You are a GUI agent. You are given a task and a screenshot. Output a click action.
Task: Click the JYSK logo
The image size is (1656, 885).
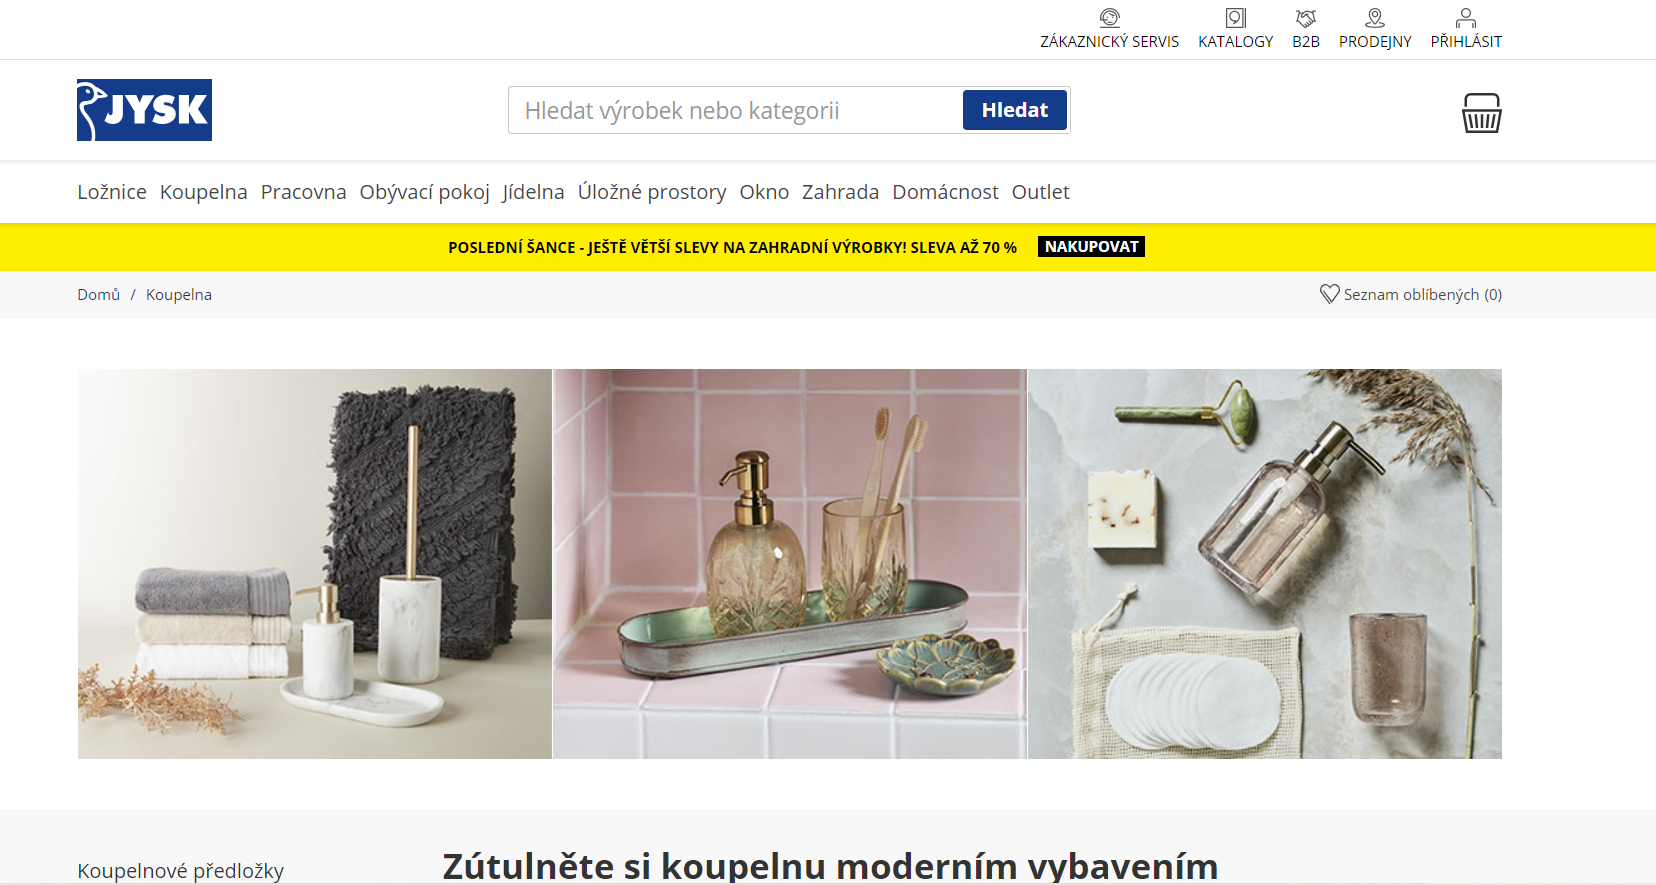pos(144,110)
